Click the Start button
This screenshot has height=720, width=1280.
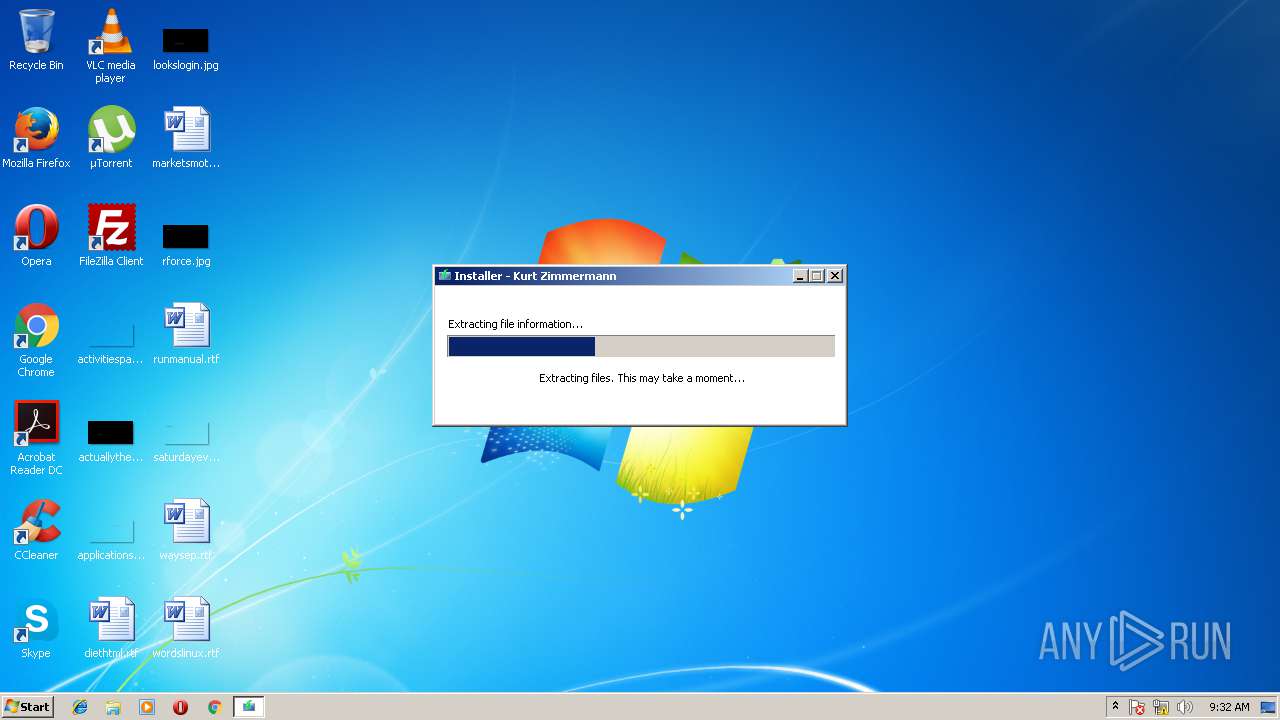(x=27, y=707)
